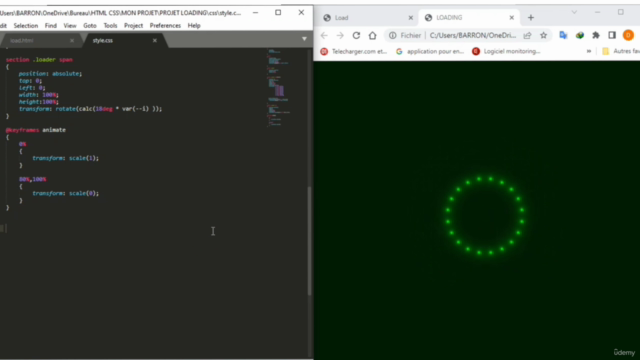Image resolution: width=640 pixels, height=360 pixels.
Task: Click the 'position: absolute;' code line
Action: [x=50, y=73]
